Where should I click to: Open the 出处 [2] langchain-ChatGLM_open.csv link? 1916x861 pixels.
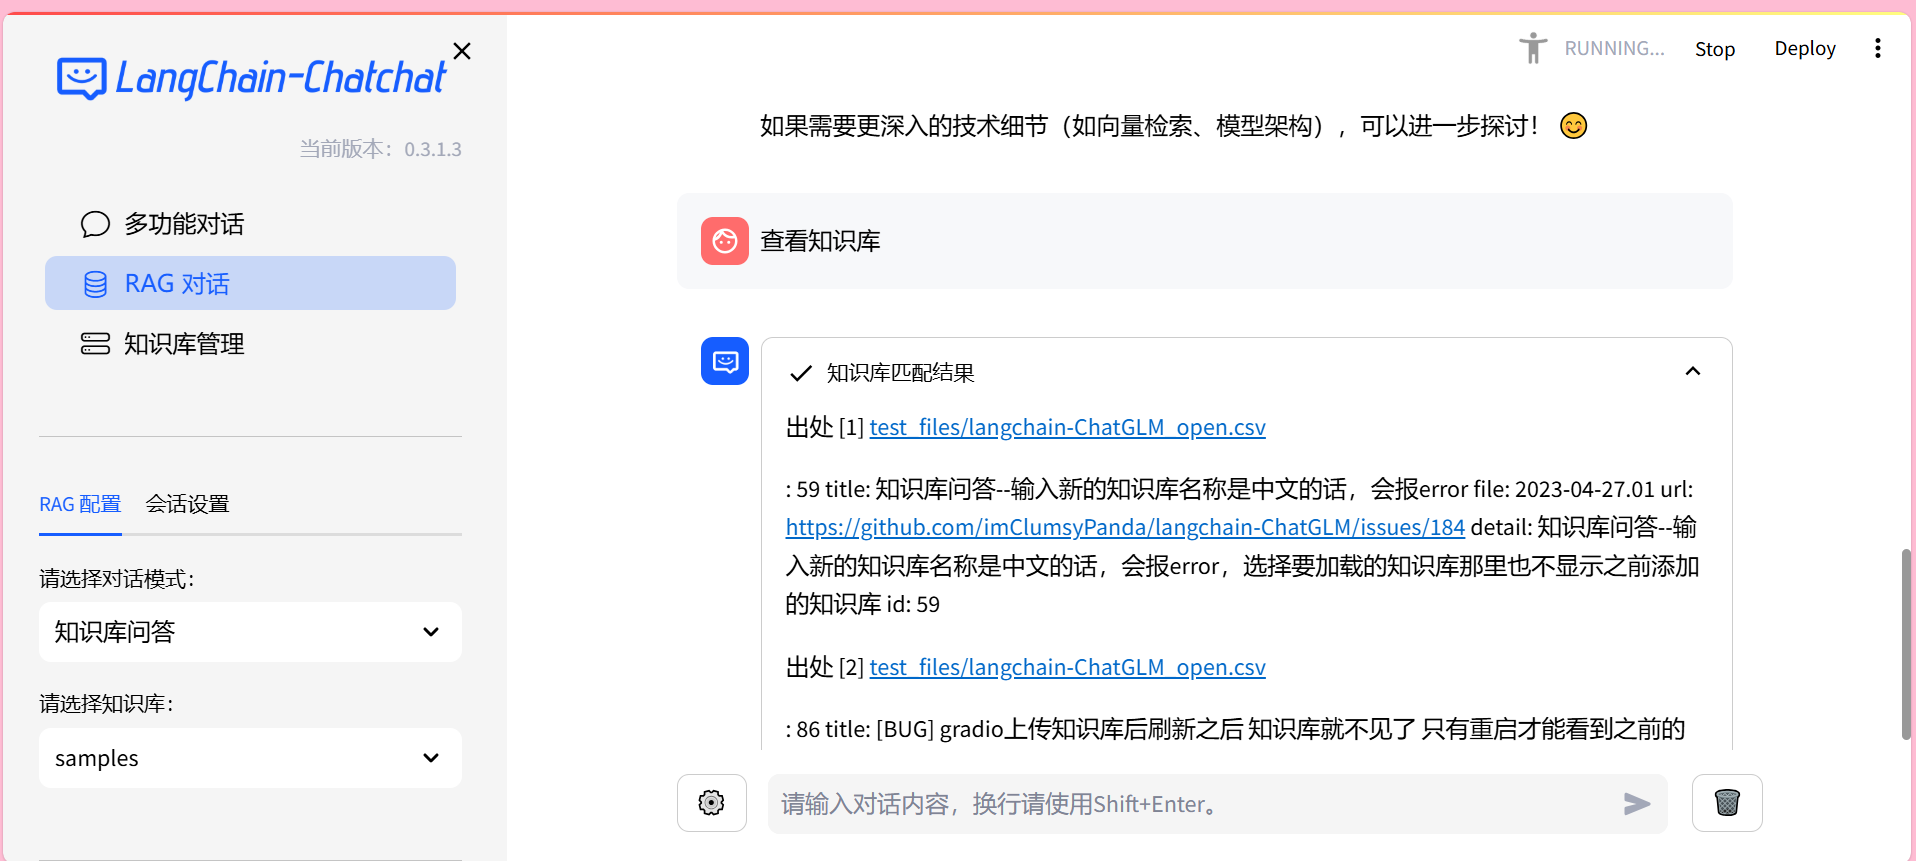pyautogui.click(x=1067, y=667)
